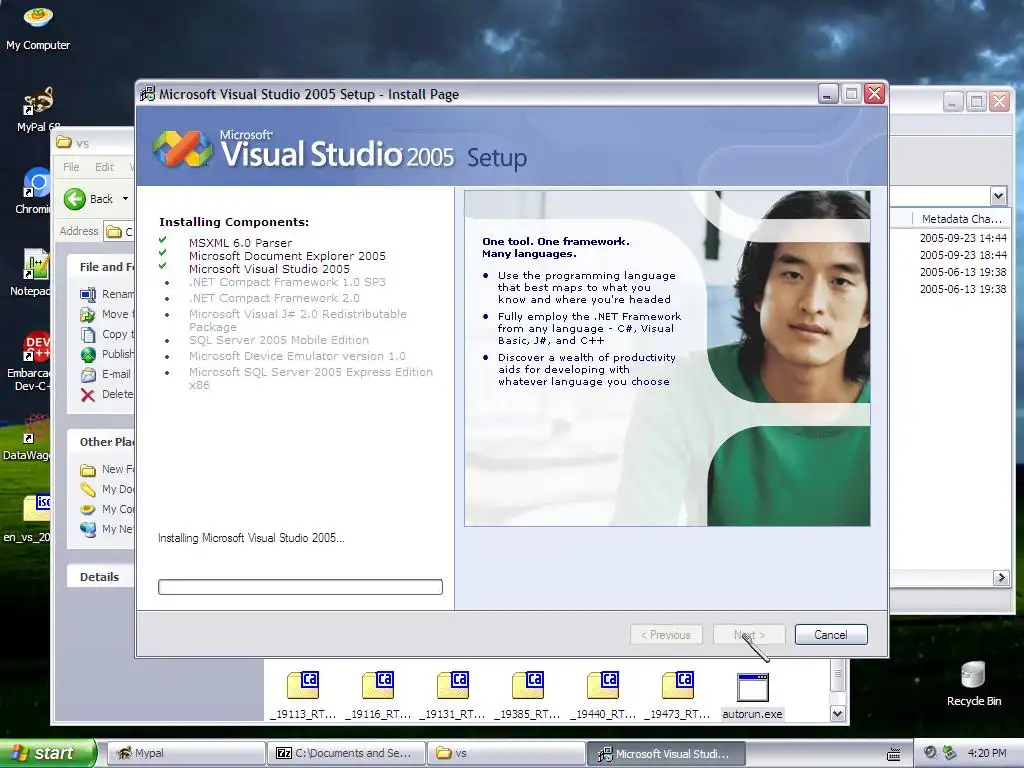Minimize the Visual Studio Setup window
Viewport: 1024px width, 768px height.
tap(828, 94)
